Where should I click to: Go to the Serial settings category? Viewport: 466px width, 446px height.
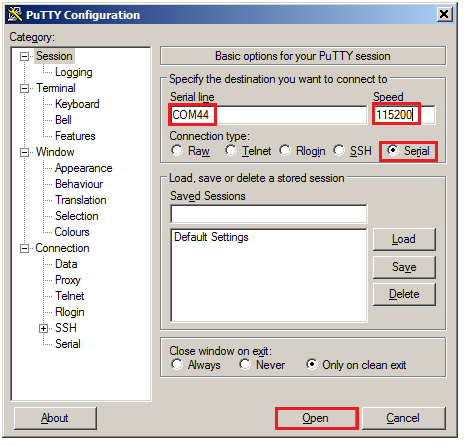68,344
